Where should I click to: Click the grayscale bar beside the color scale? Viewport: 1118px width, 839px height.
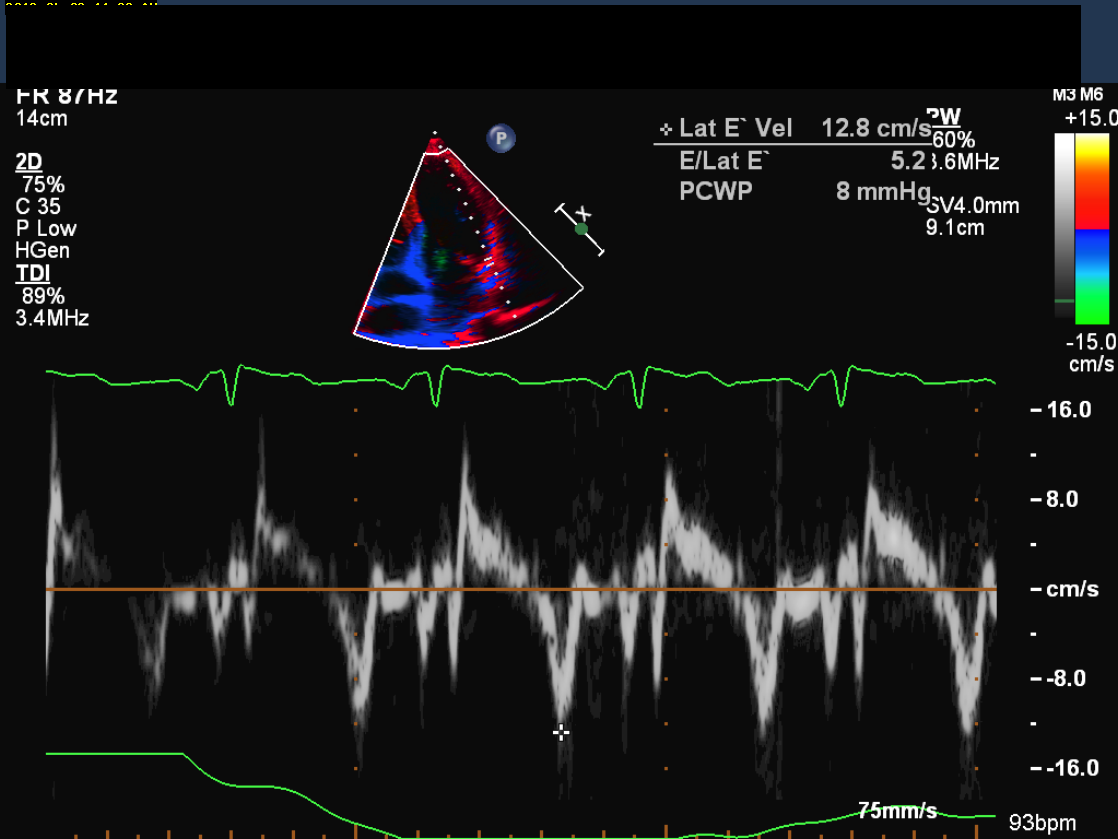[x=1064, y=225]
